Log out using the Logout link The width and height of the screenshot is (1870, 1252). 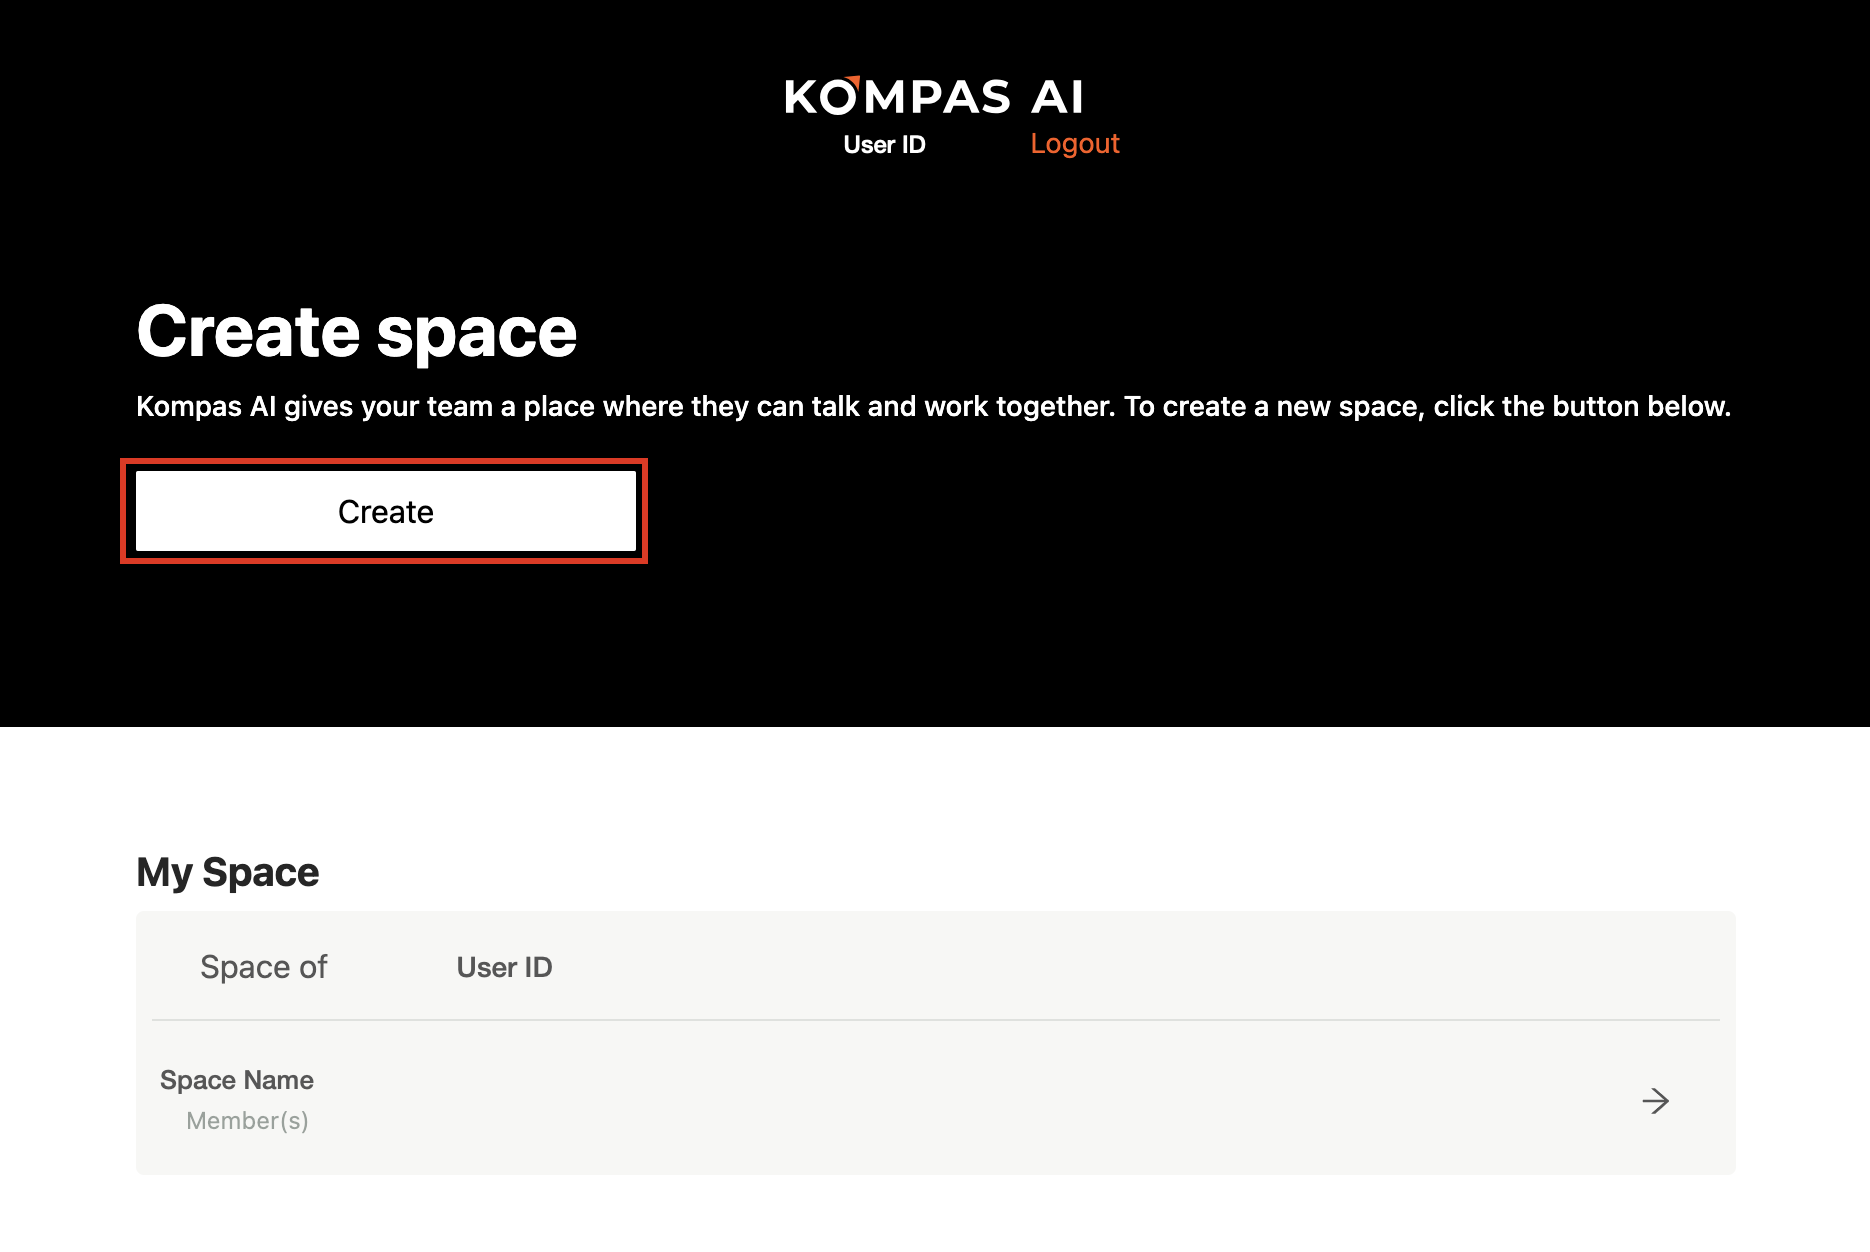click(1074, 144)
